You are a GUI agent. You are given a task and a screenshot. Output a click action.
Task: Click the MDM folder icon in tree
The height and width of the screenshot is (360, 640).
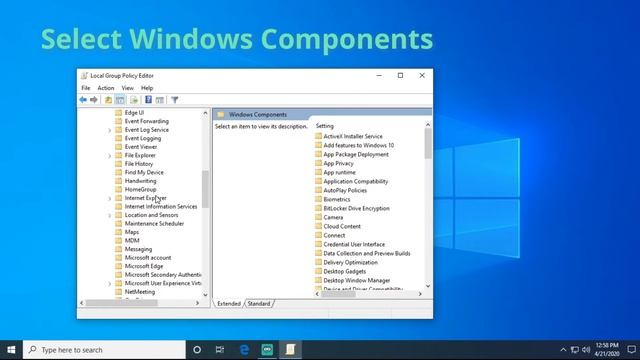[x=118, y=240]
